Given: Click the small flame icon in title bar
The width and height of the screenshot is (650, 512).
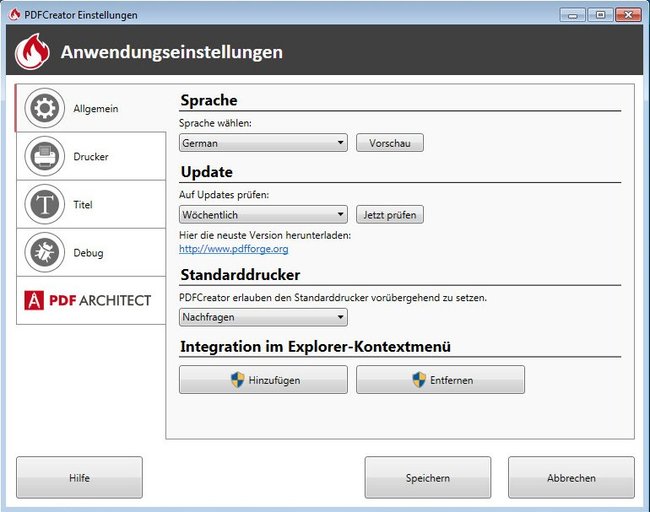Looking at the screenshot, I should point(15,15).
